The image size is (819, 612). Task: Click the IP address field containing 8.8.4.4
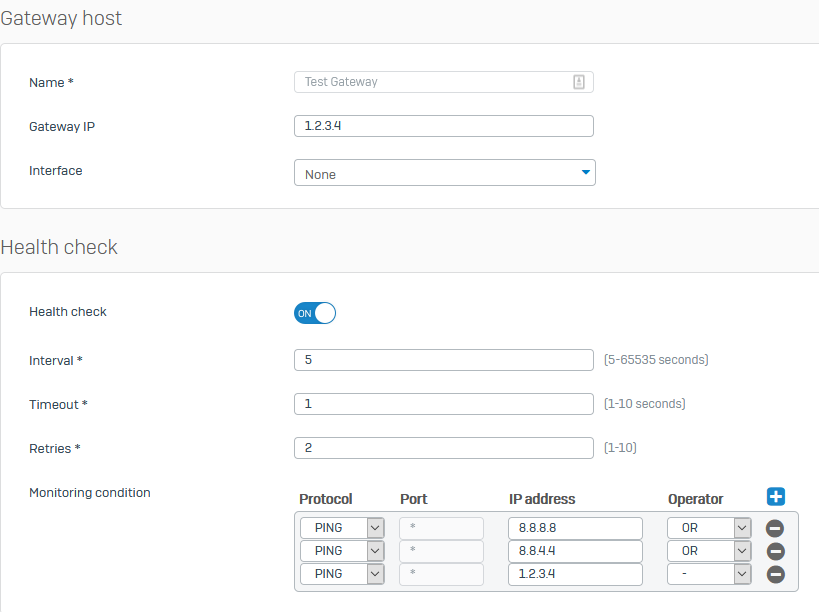point(575,551)
